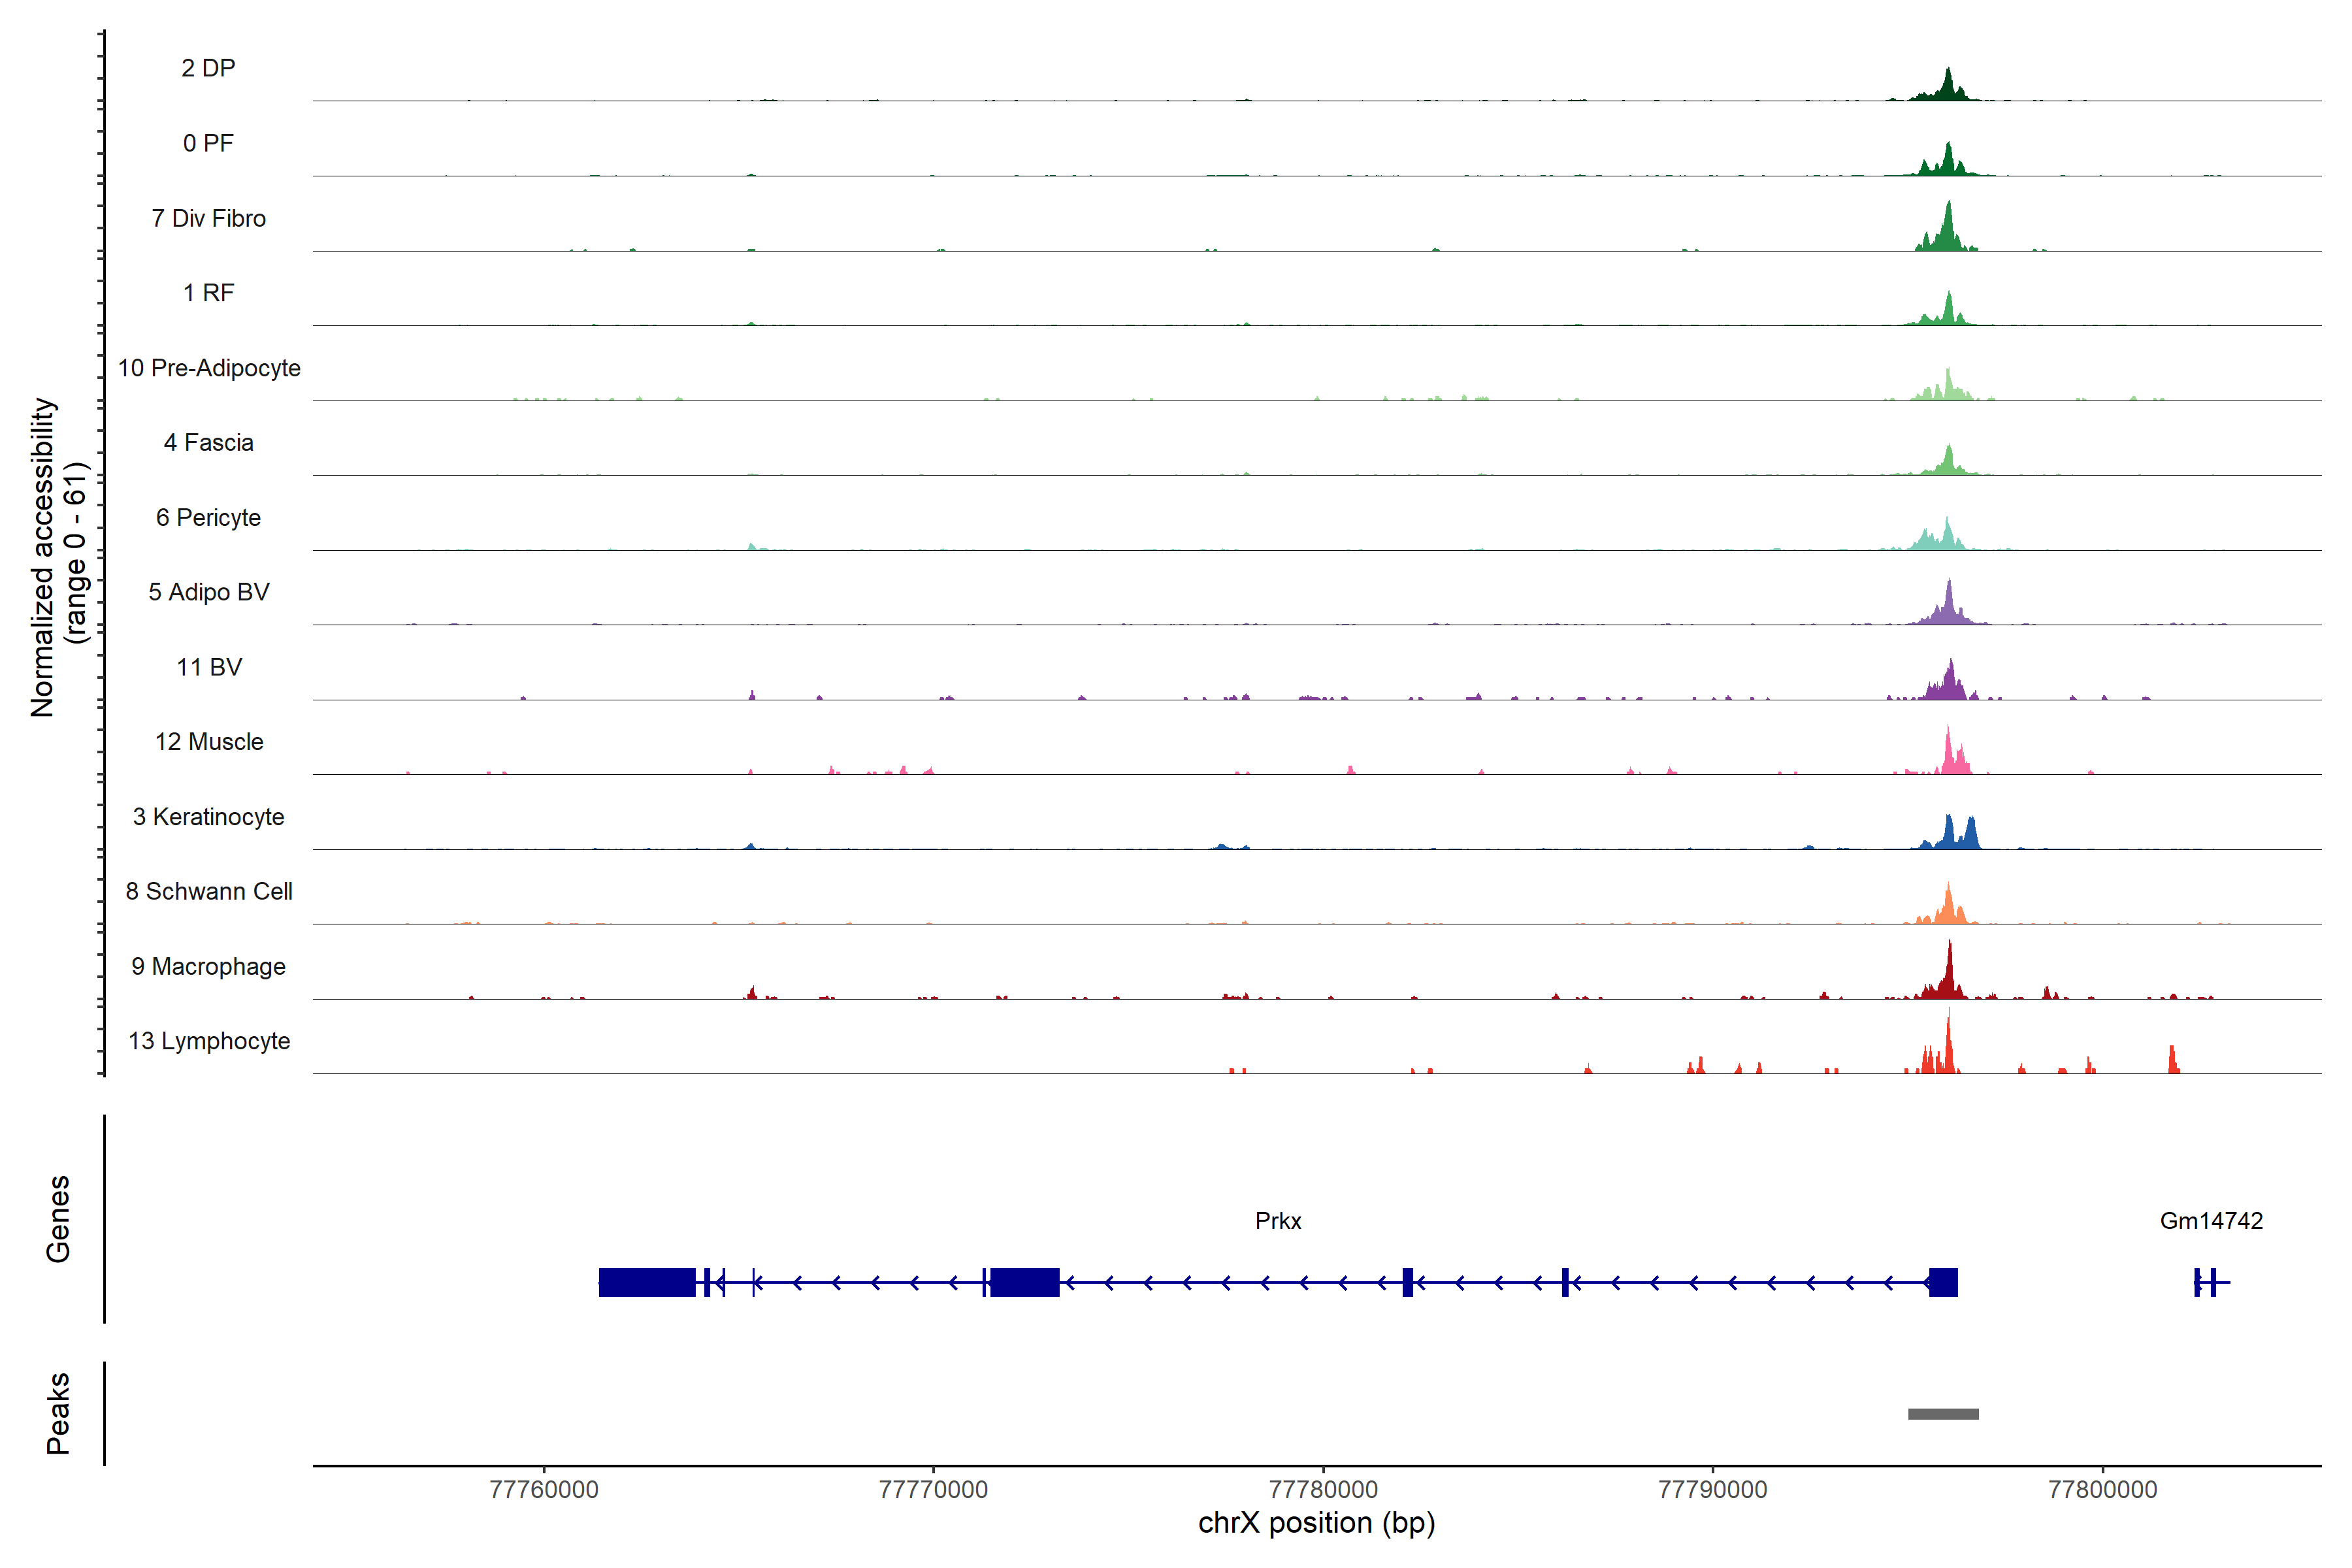Click the Prkx gene name

1278,1221
